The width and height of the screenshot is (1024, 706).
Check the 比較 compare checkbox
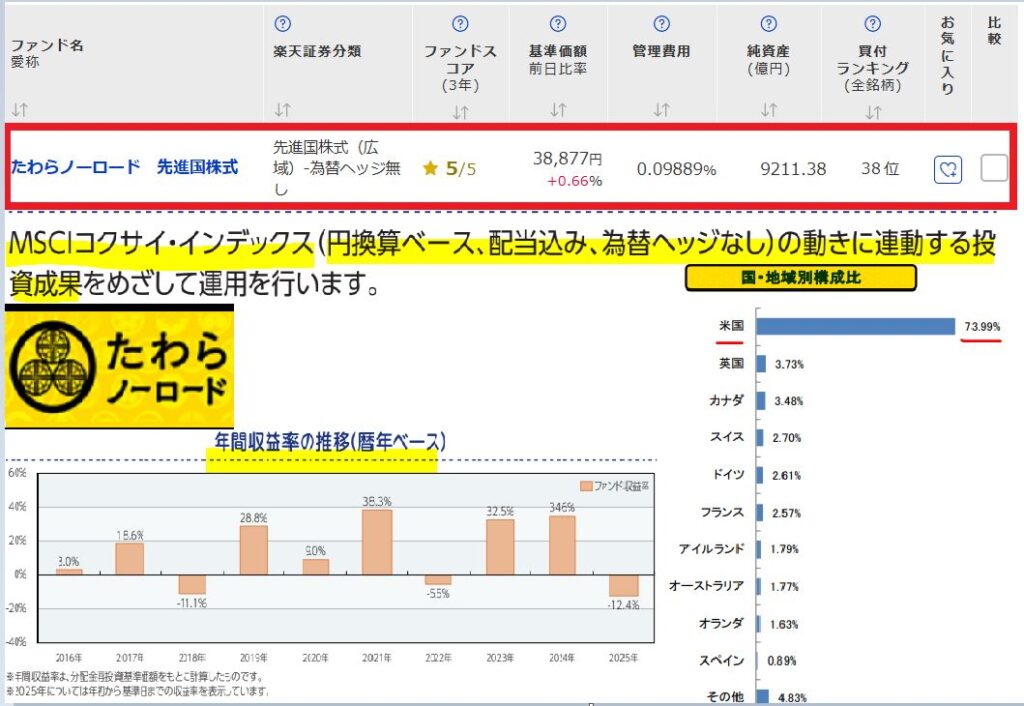point(994,168)
